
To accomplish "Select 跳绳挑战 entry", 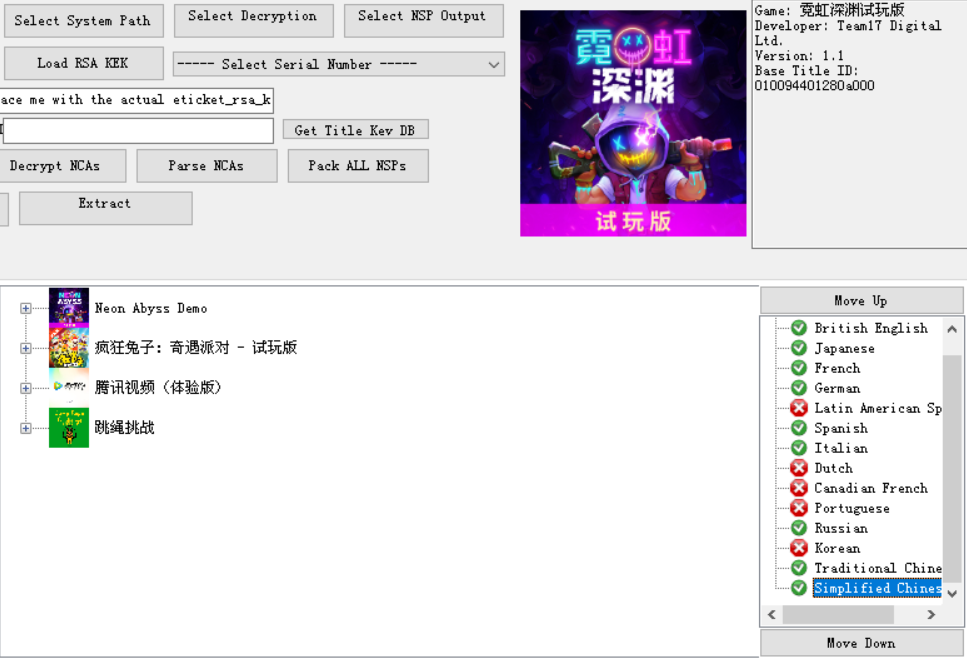I will click(124, 427).
